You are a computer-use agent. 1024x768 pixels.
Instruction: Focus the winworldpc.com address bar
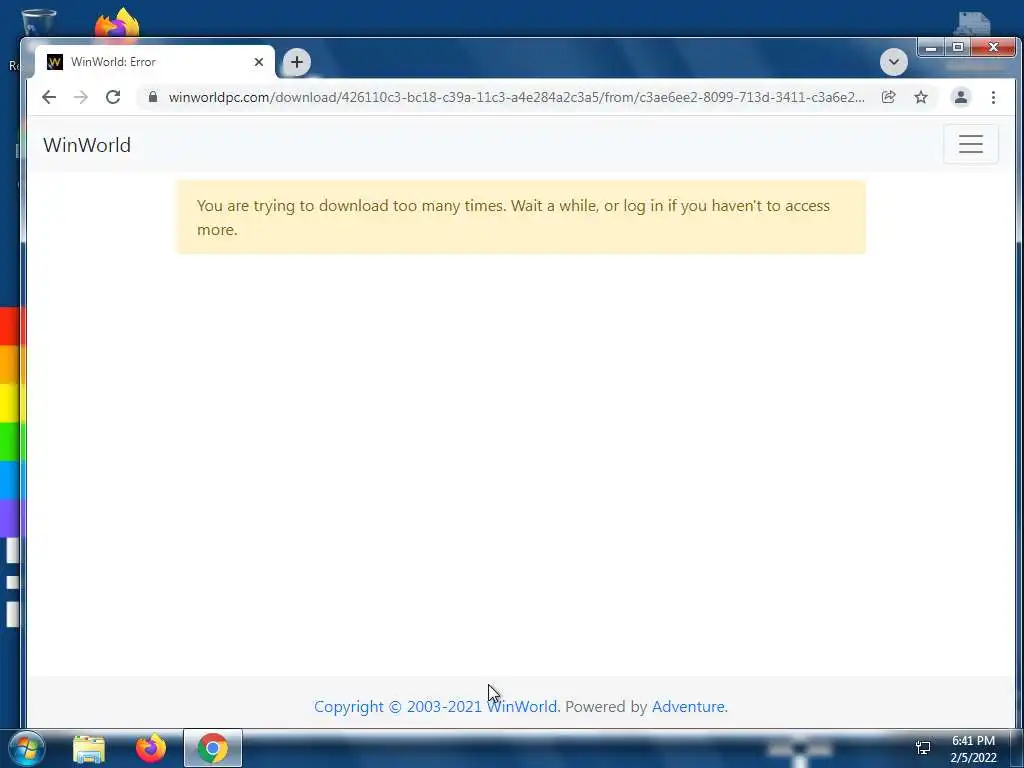point(516,97)
